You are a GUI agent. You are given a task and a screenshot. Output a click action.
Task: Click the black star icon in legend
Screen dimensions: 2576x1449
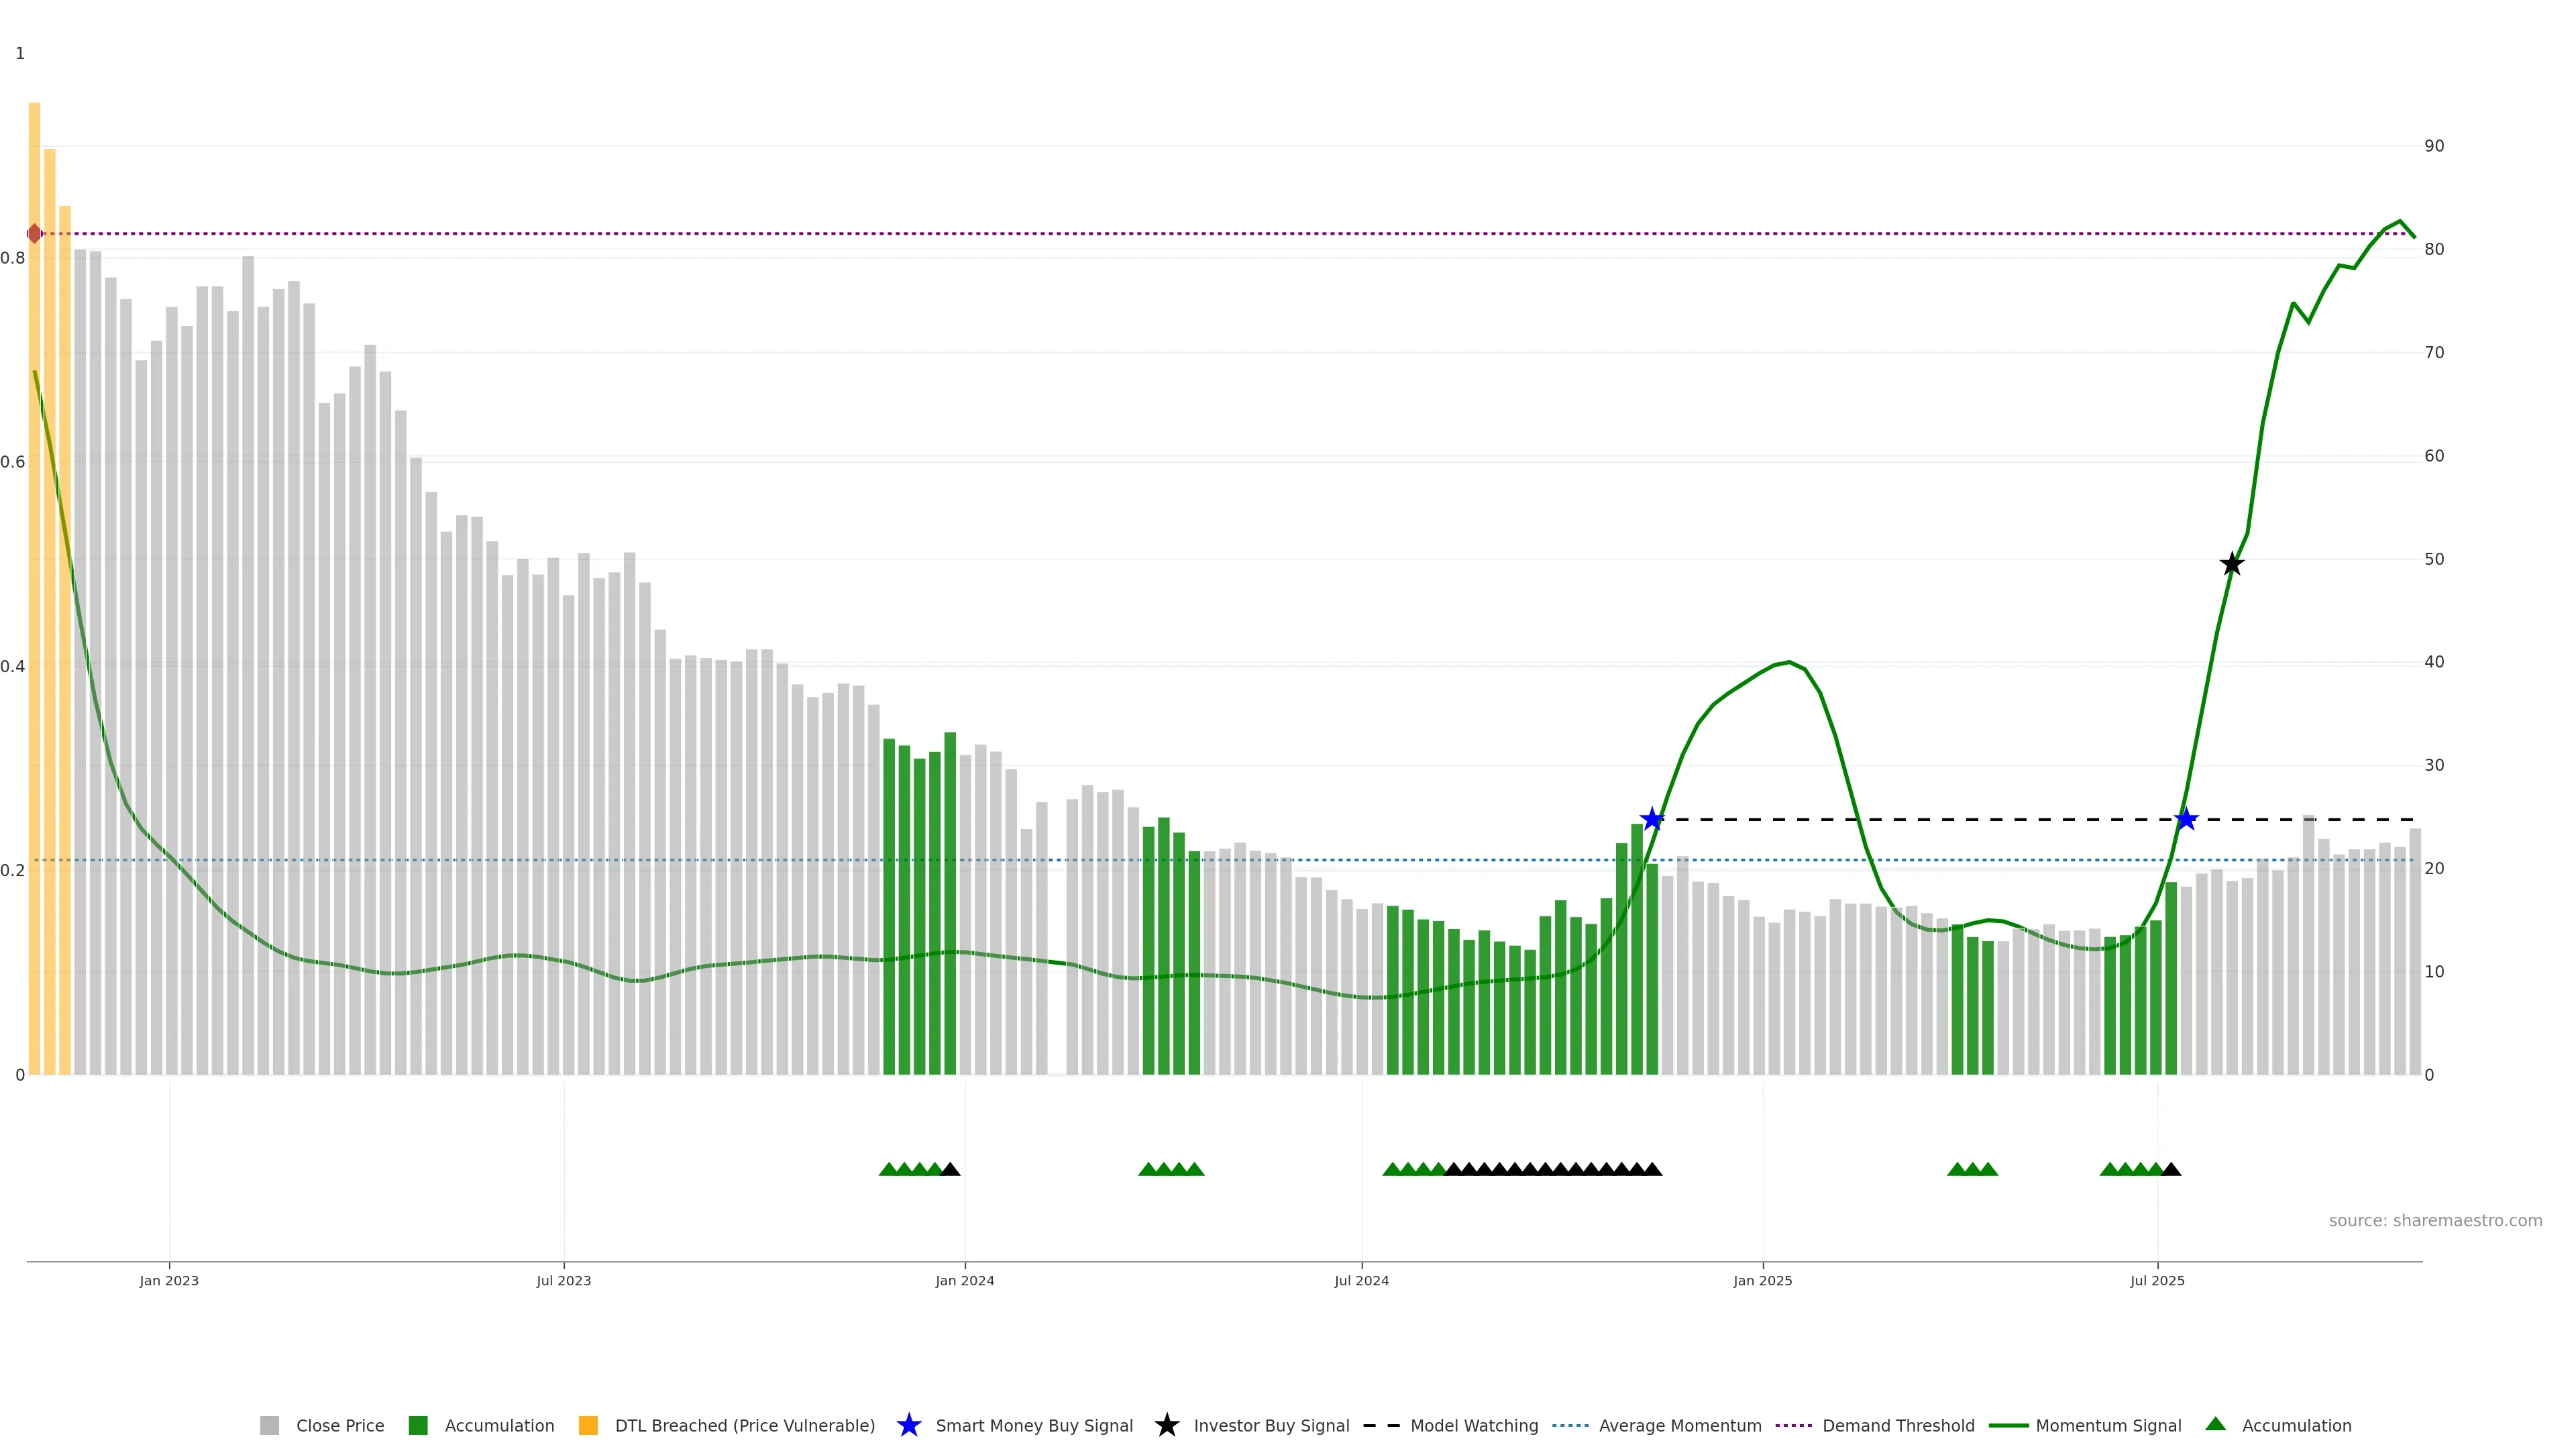(1166, 1426)
